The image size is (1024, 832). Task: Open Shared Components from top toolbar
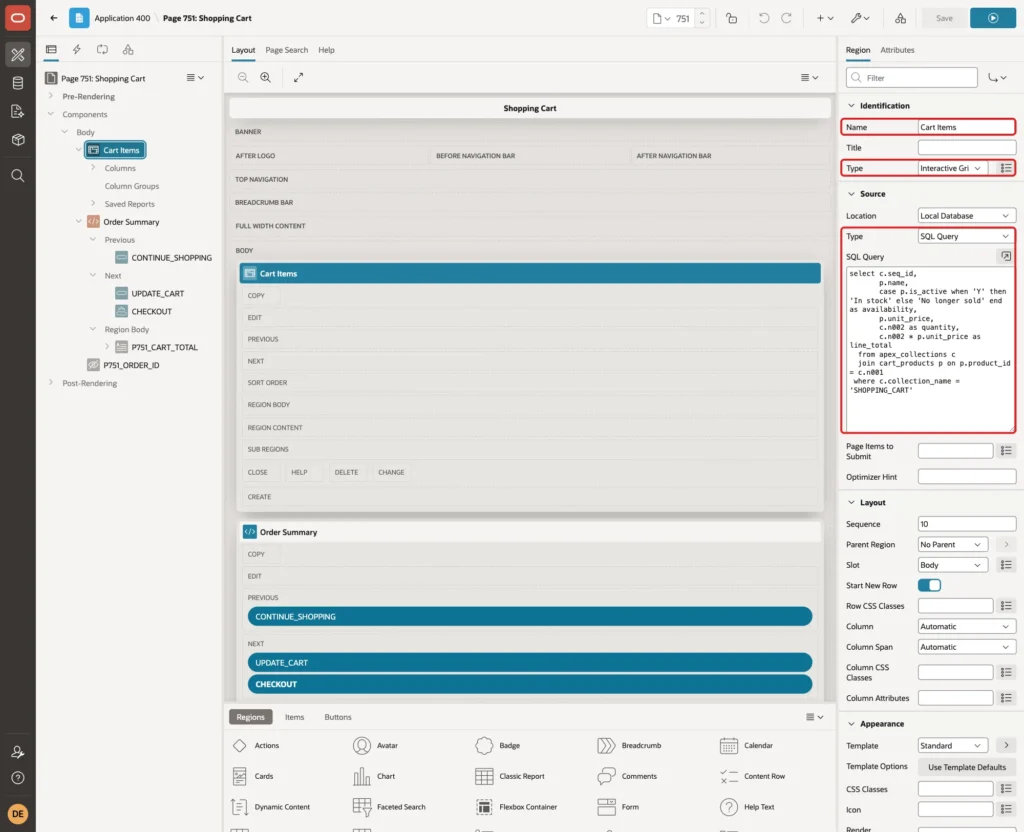click(901, 18)
